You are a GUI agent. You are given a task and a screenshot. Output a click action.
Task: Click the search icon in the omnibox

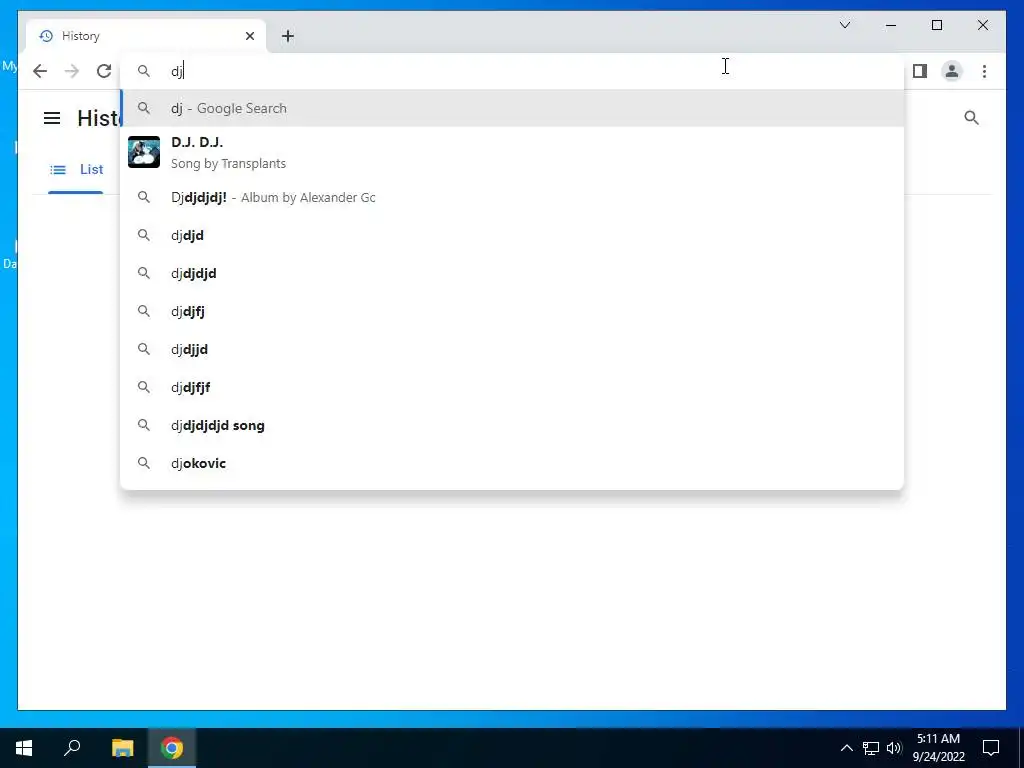[144, 71]
